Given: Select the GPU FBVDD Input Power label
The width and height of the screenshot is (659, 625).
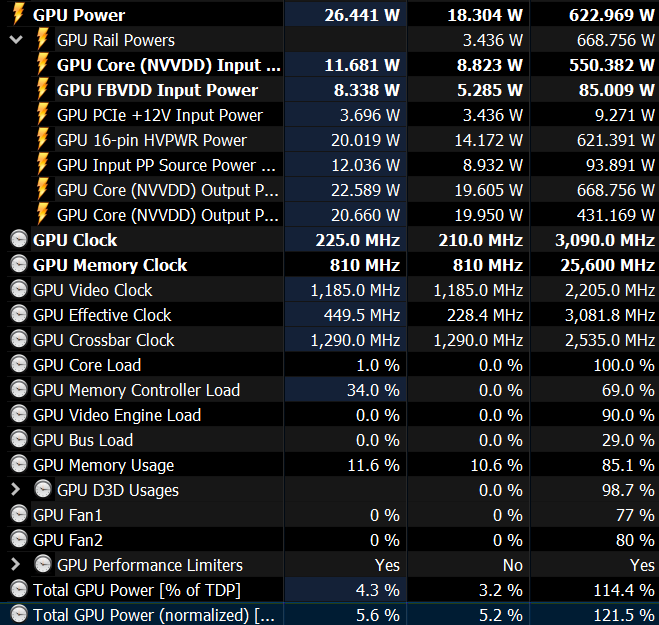Looking at the screenshot, I should (157, 90).
